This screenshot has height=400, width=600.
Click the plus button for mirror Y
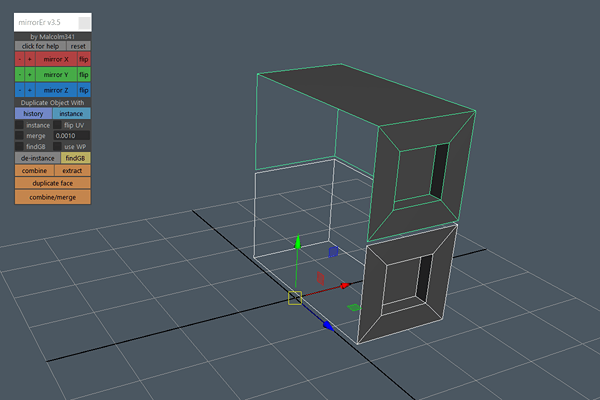click(x=30, y=75)
